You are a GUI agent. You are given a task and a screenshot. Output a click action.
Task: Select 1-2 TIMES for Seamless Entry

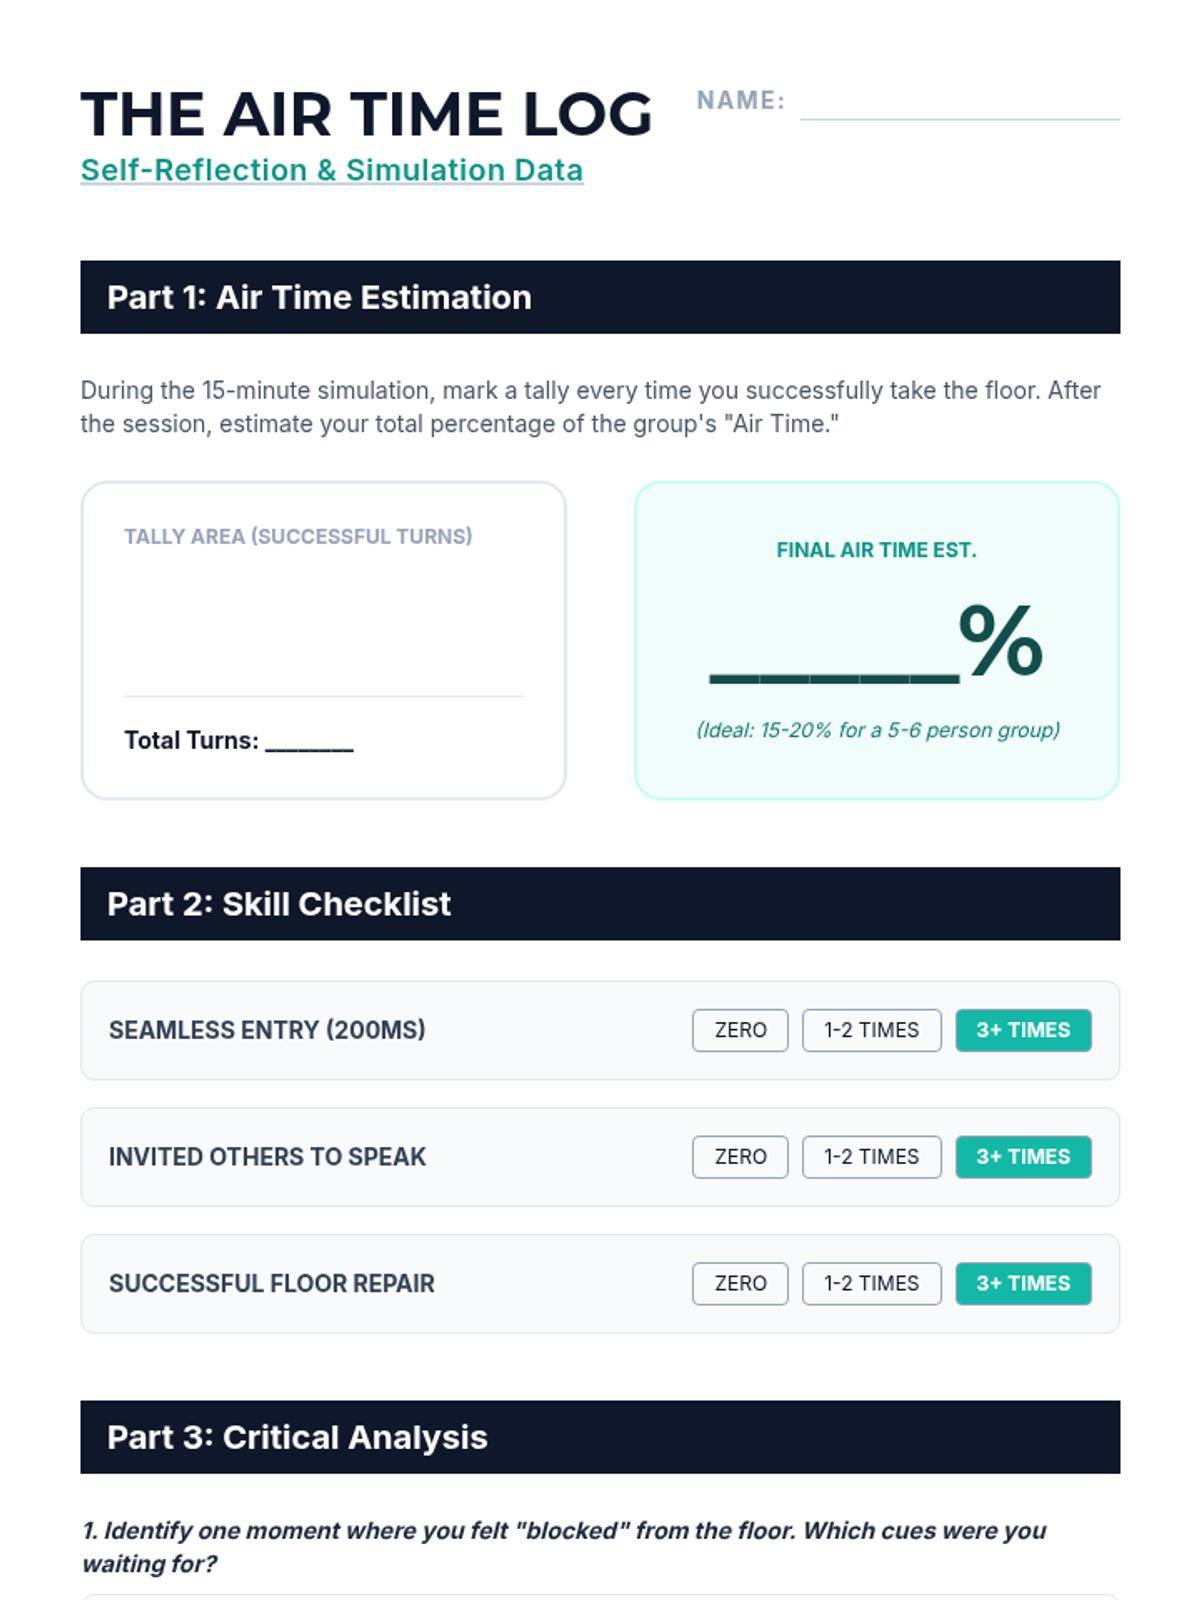871,1030
